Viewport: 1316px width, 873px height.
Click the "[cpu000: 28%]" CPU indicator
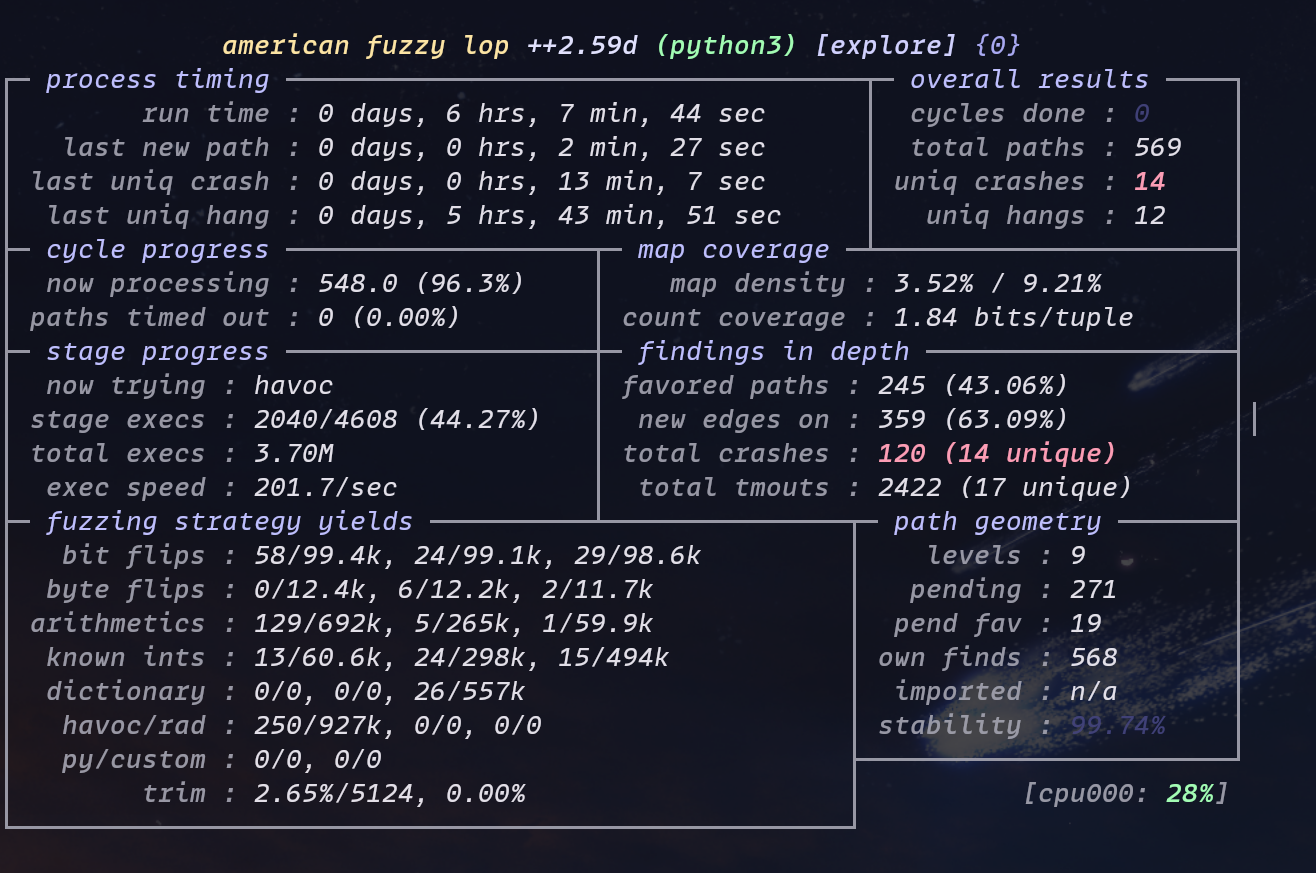click(x=1126, y=794)
